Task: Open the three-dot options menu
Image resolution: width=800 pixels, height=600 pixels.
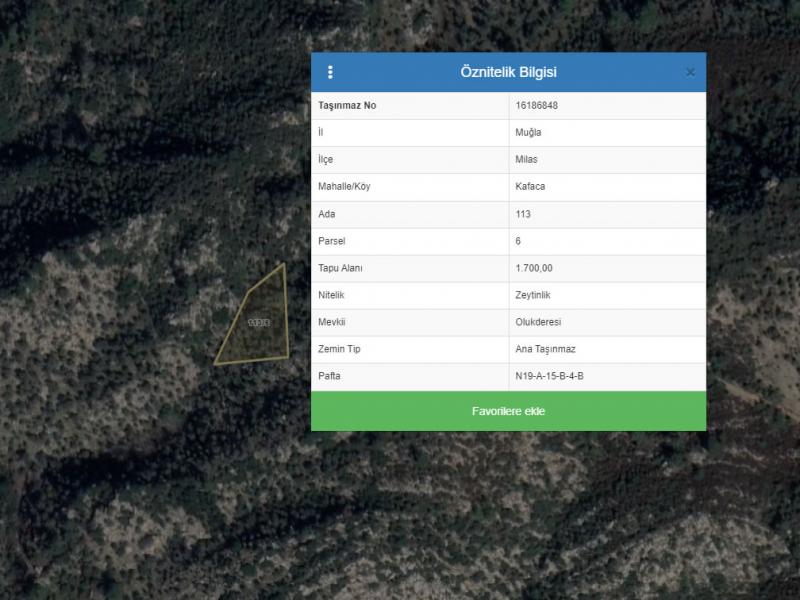Action: coord(331,72)
